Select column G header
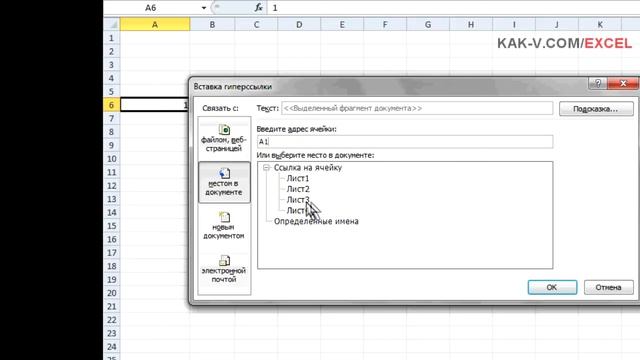The image size is (640, 360). coord(428,24)
